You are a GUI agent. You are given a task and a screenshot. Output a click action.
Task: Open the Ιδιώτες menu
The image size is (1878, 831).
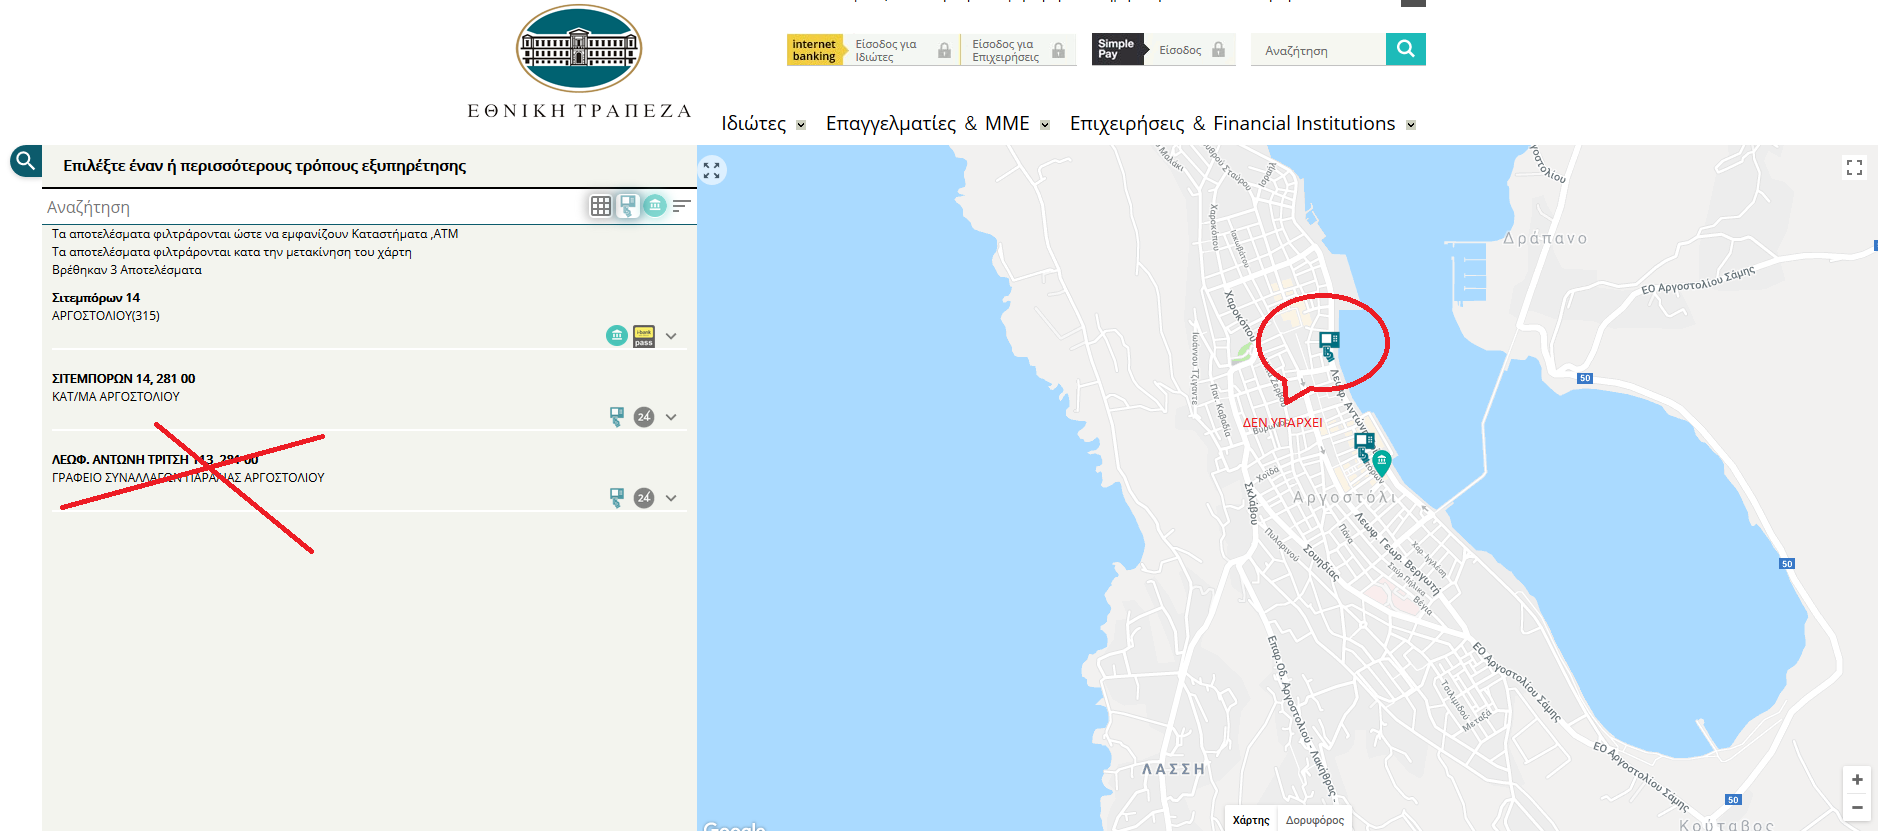pos(753,123)
